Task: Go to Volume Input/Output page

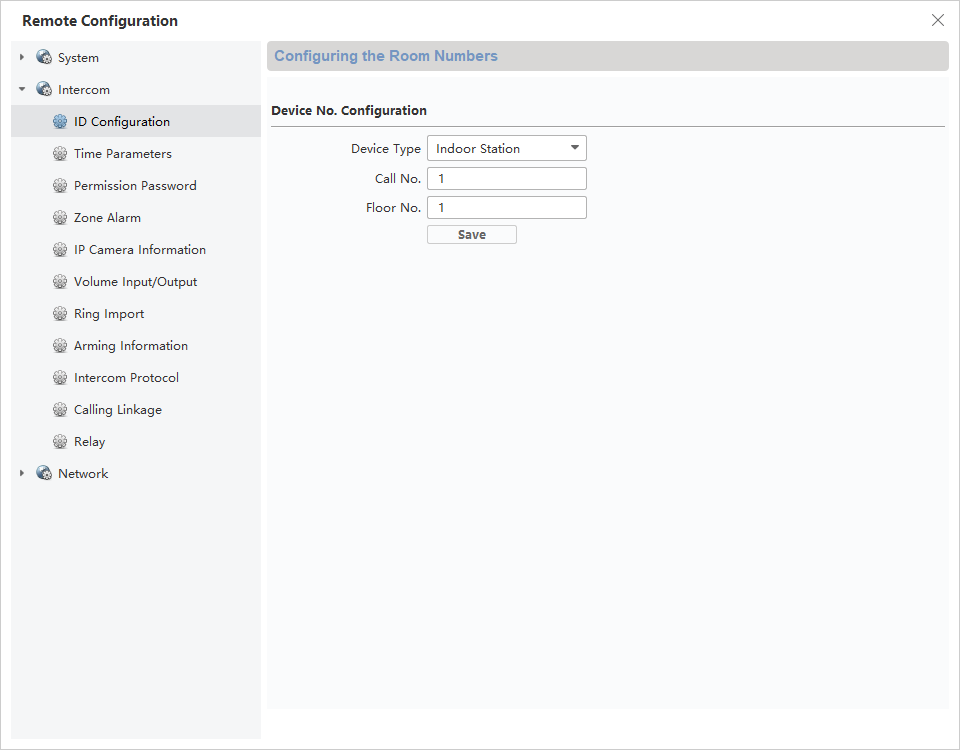Action: point(135,282)
